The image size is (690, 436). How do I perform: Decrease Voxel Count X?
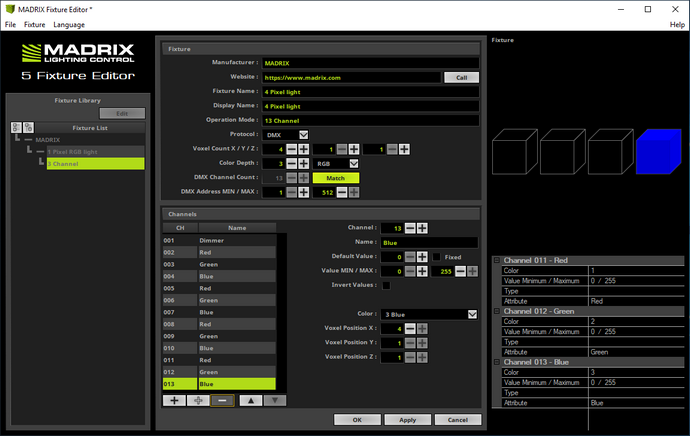(292, 149)
